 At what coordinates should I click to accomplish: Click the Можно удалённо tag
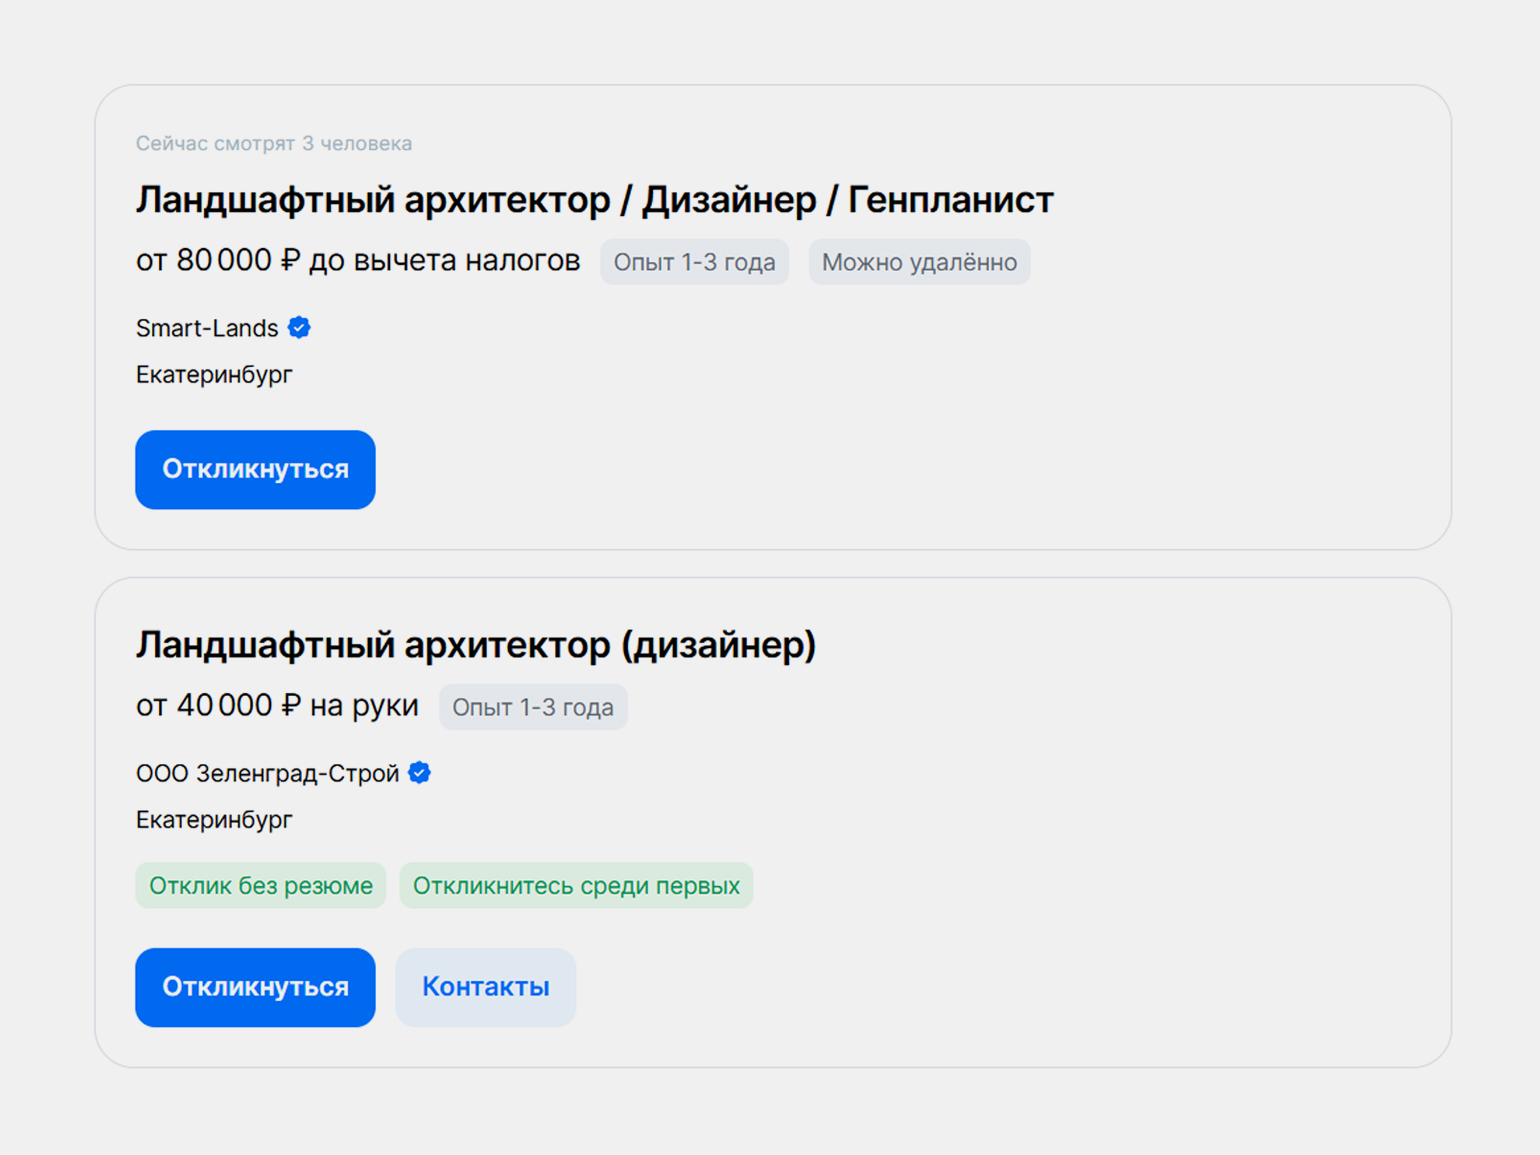[x=918, y=262]
